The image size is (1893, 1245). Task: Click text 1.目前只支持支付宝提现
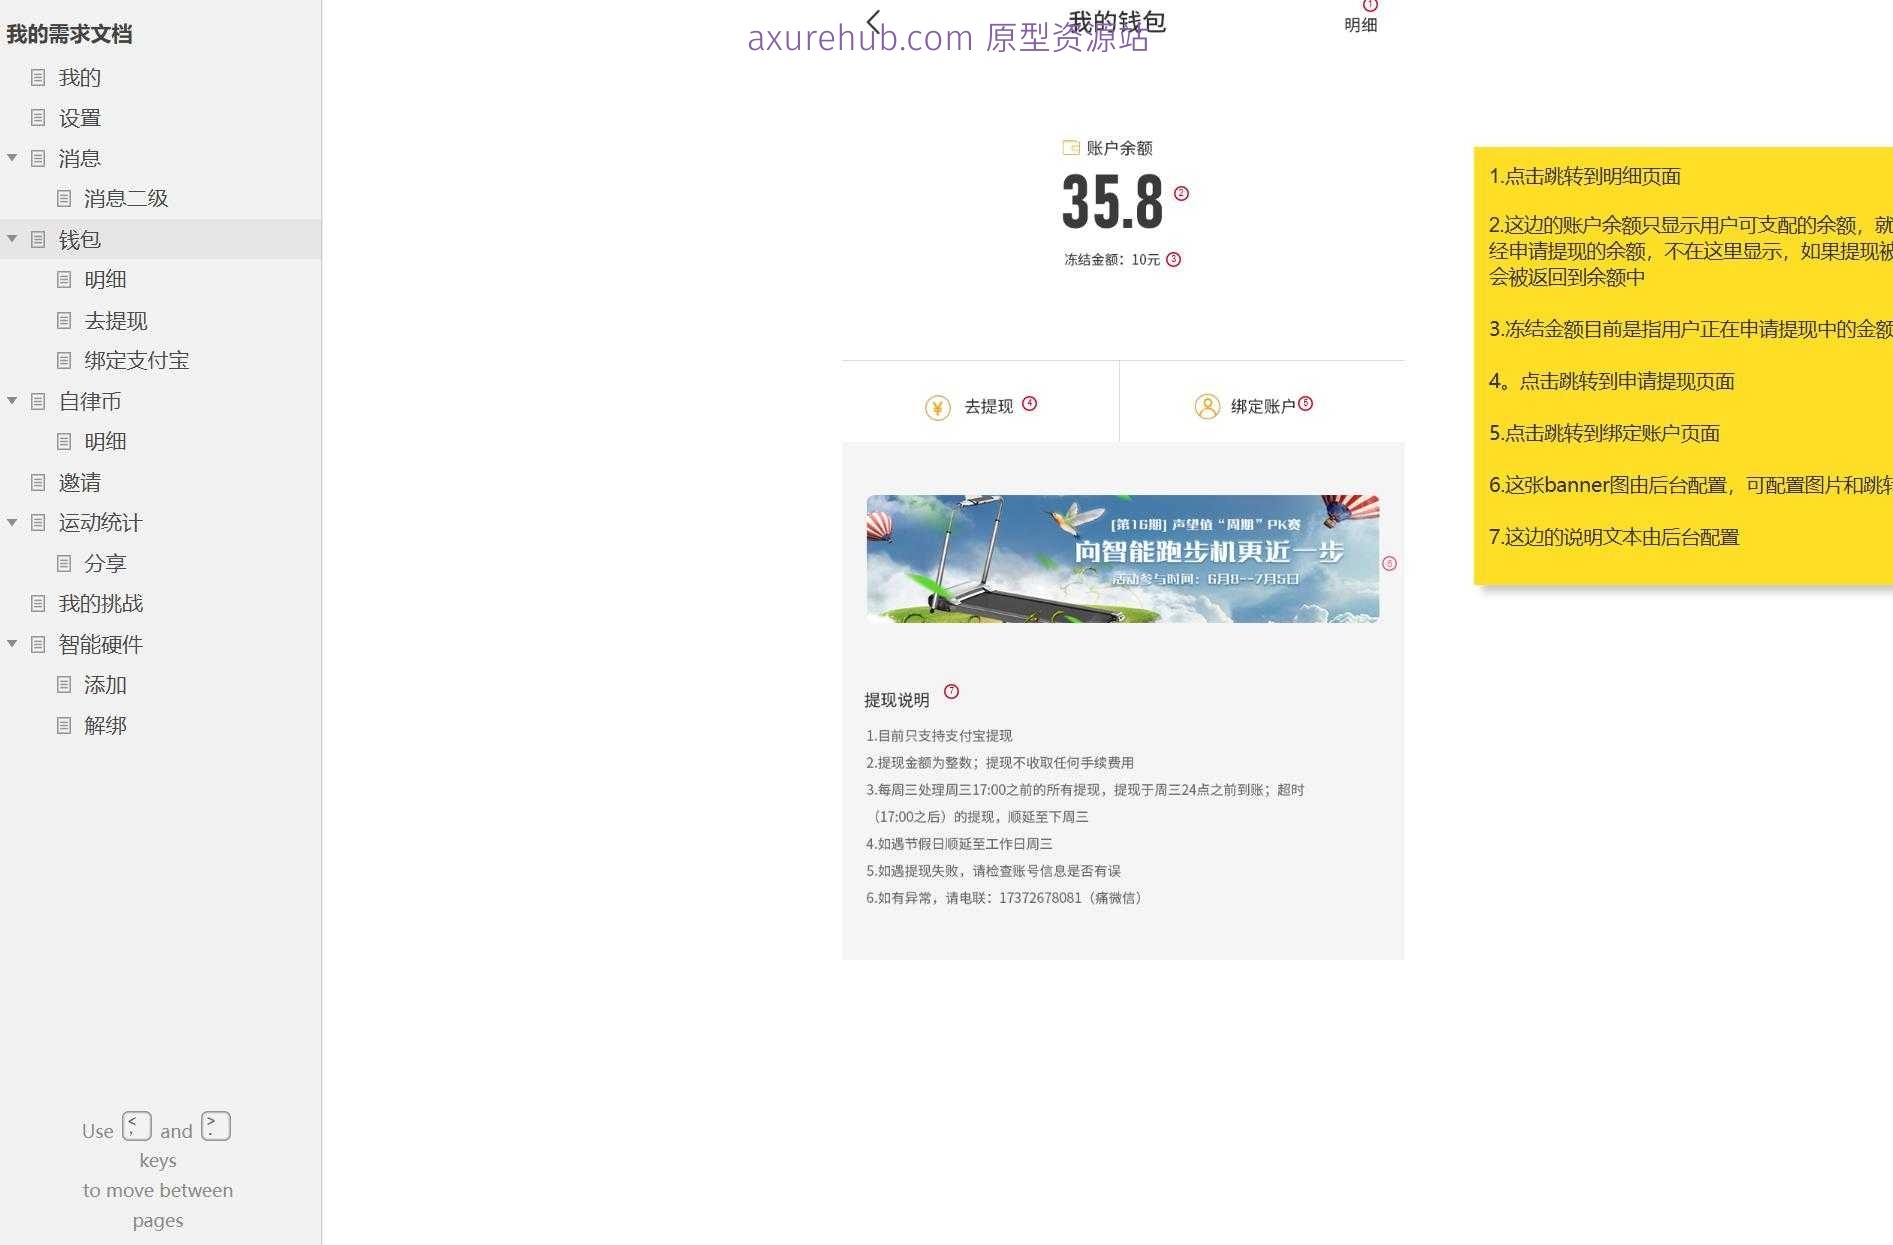tap(939, 735)
